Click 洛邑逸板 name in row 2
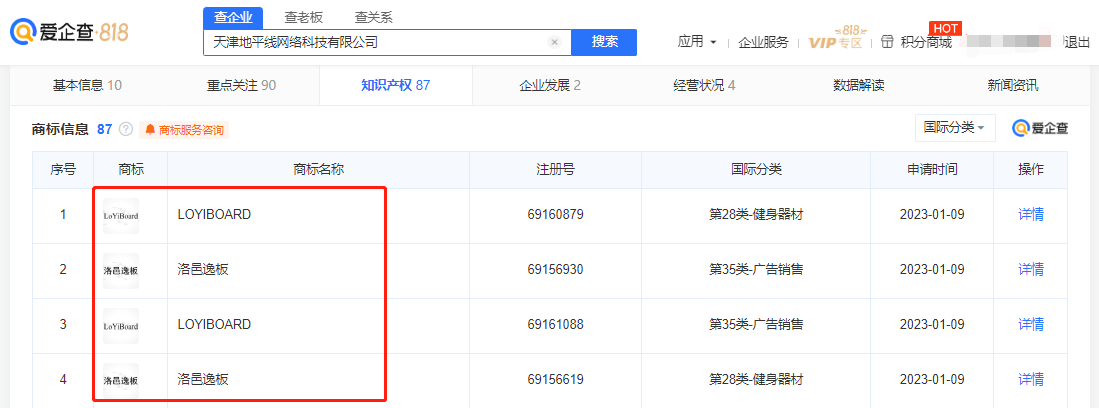This screenshot has height=408, width=1099. (x=203, y=269)
